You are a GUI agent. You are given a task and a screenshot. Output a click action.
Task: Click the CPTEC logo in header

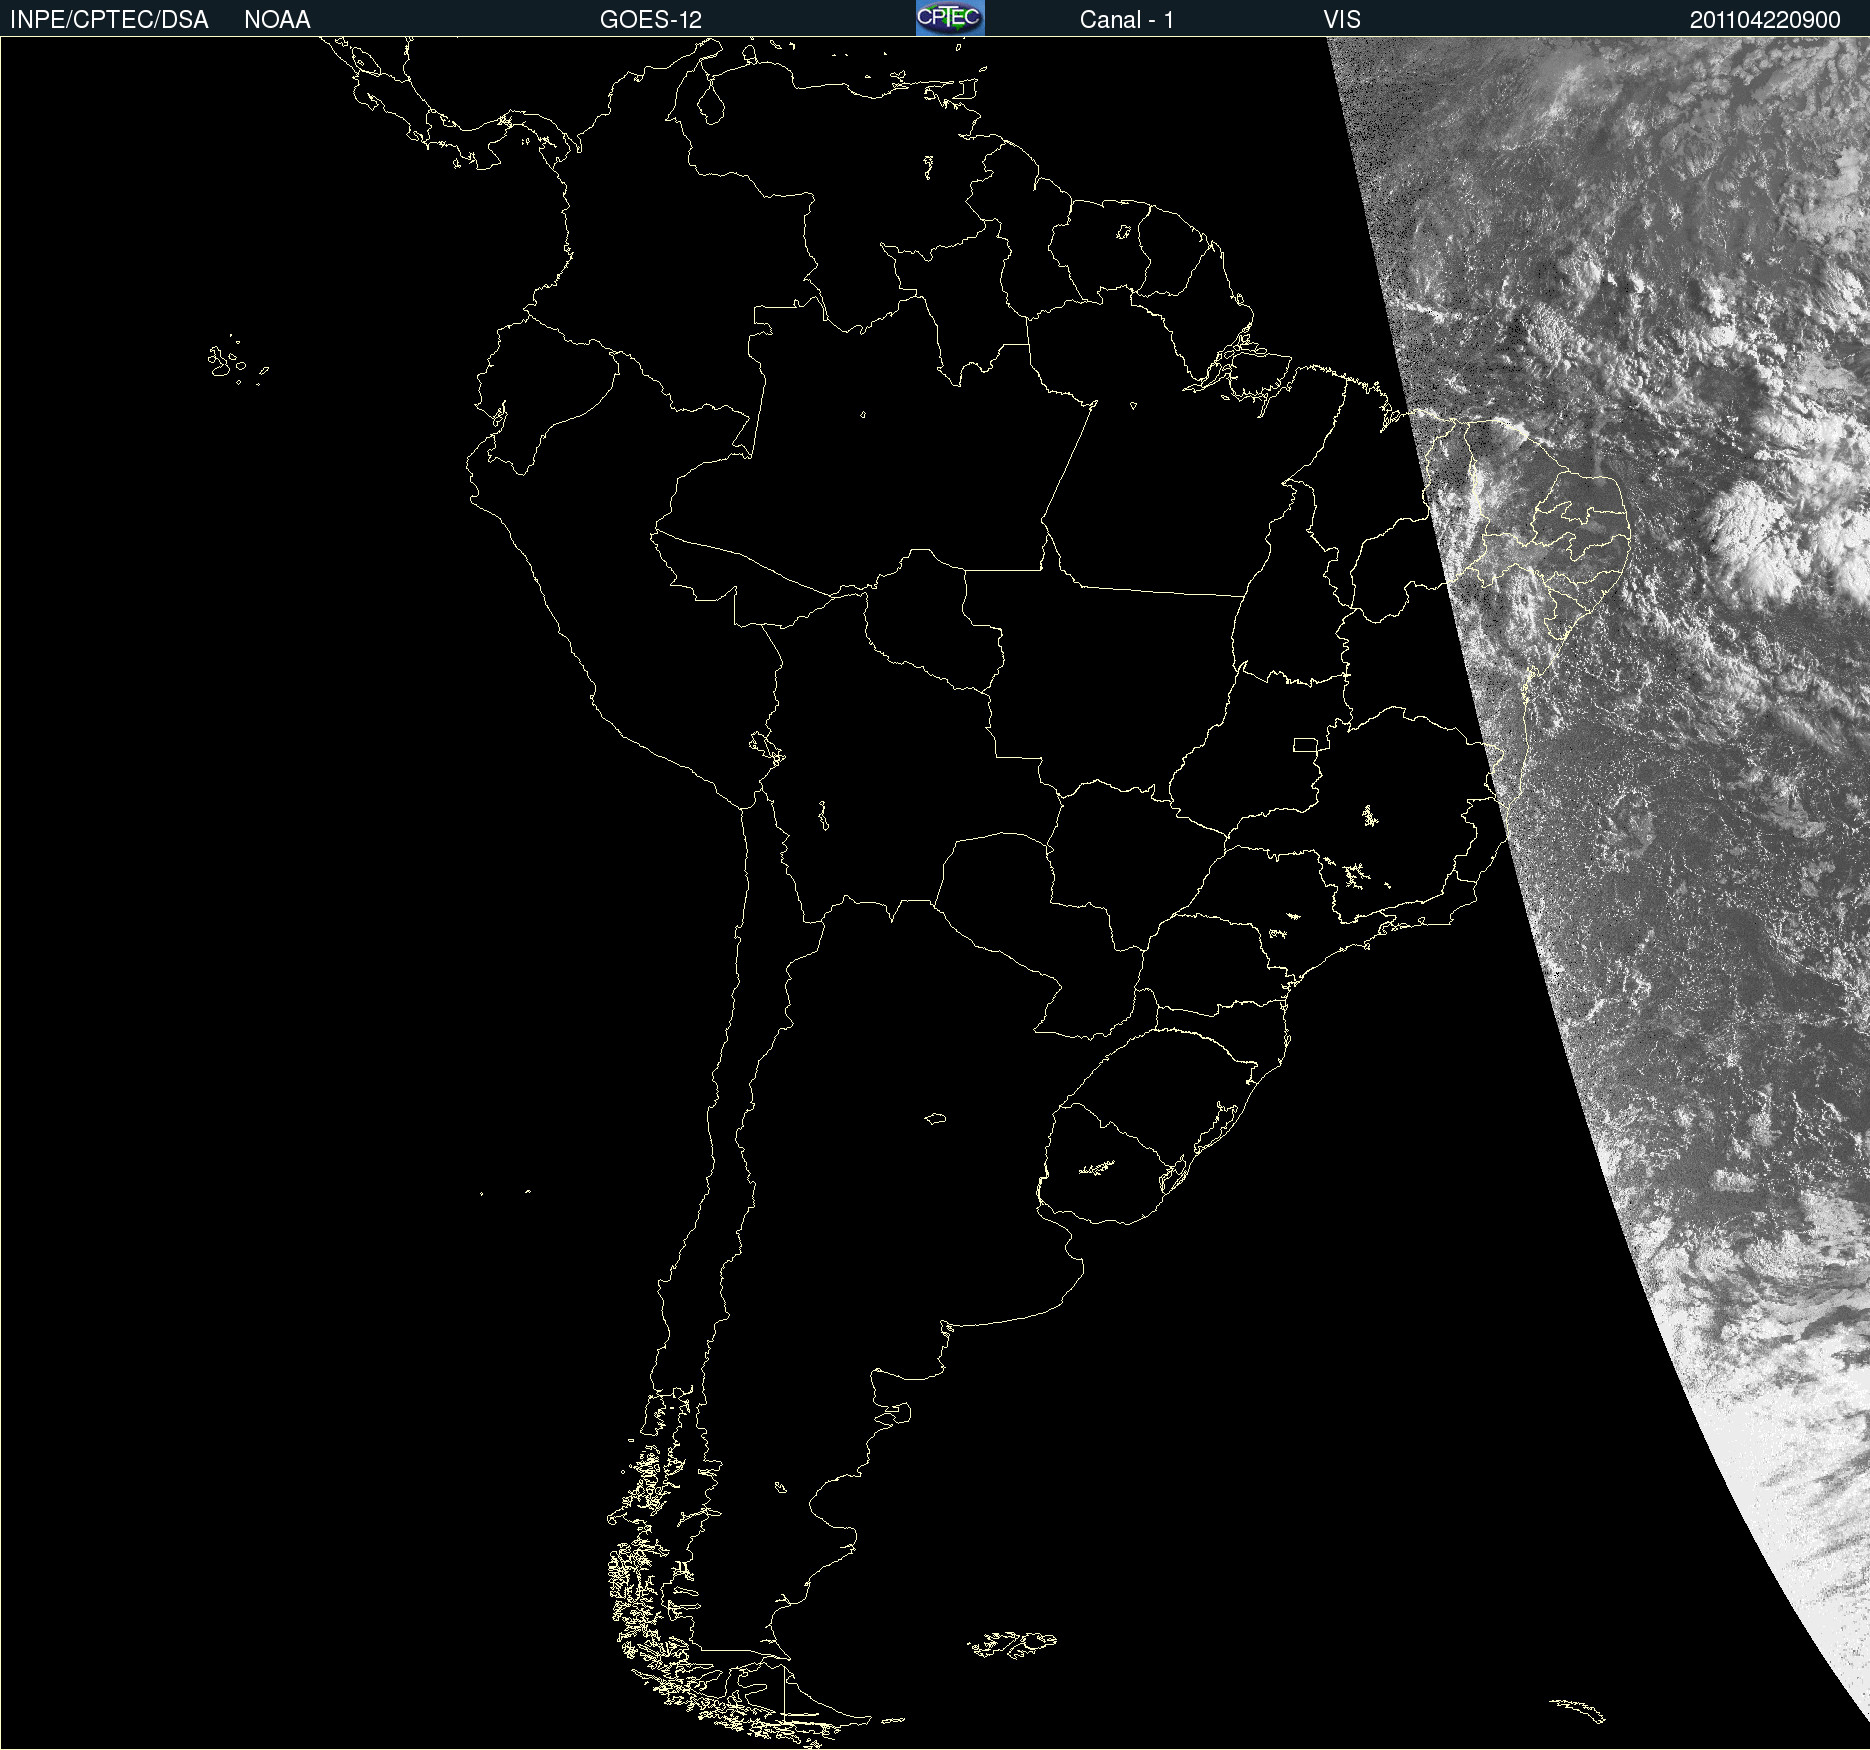[950, 18]
